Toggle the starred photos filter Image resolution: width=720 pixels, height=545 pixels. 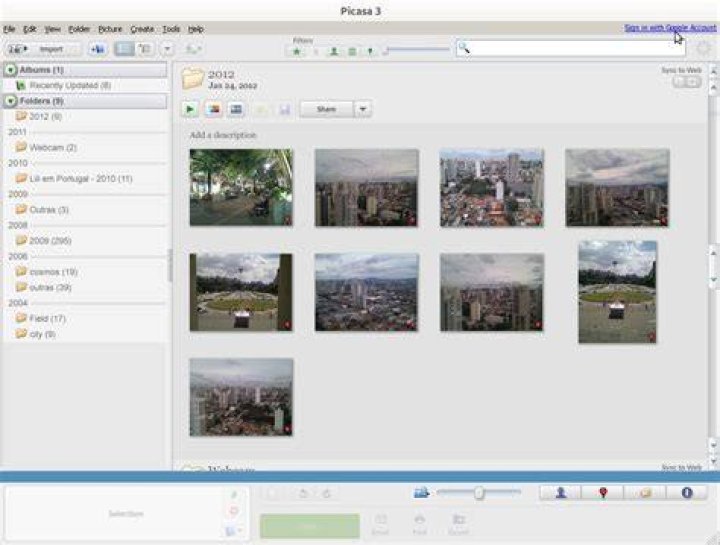[x=297, y=51]
